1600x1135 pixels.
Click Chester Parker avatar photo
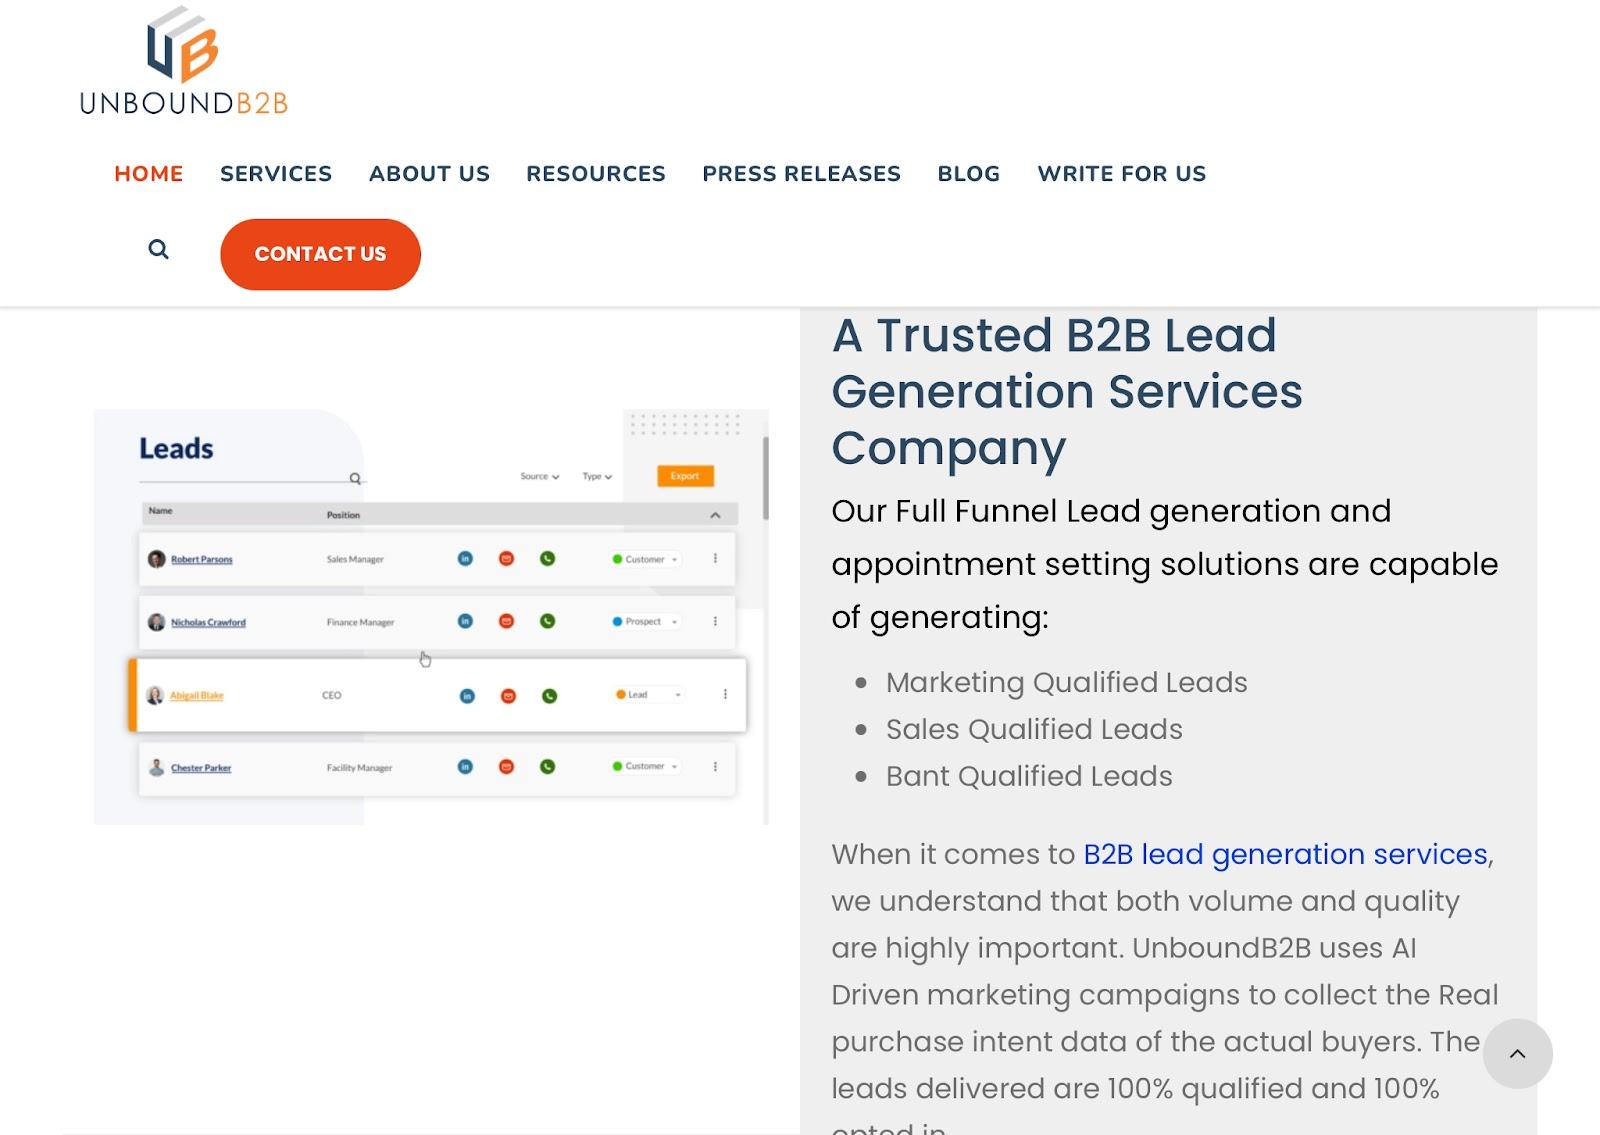156,768
